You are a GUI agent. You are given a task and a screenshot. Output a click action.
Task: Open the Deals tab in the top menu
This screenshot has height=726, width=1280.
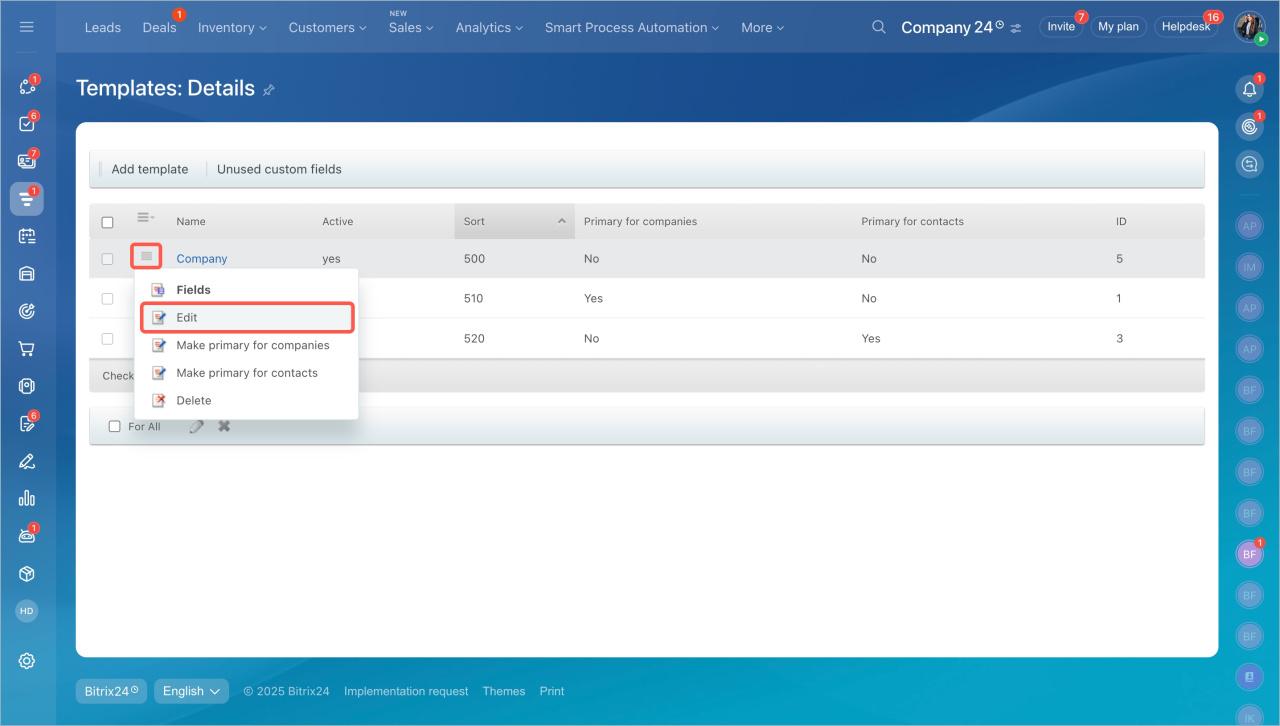pyautogui.click(x=160, y=28)
